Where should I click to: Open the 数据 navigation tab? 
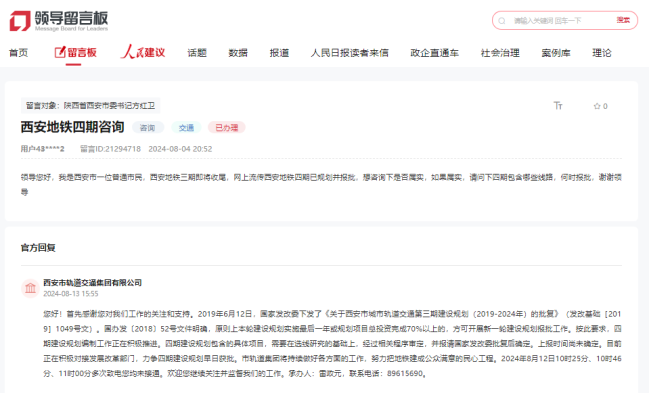(238, 53)
